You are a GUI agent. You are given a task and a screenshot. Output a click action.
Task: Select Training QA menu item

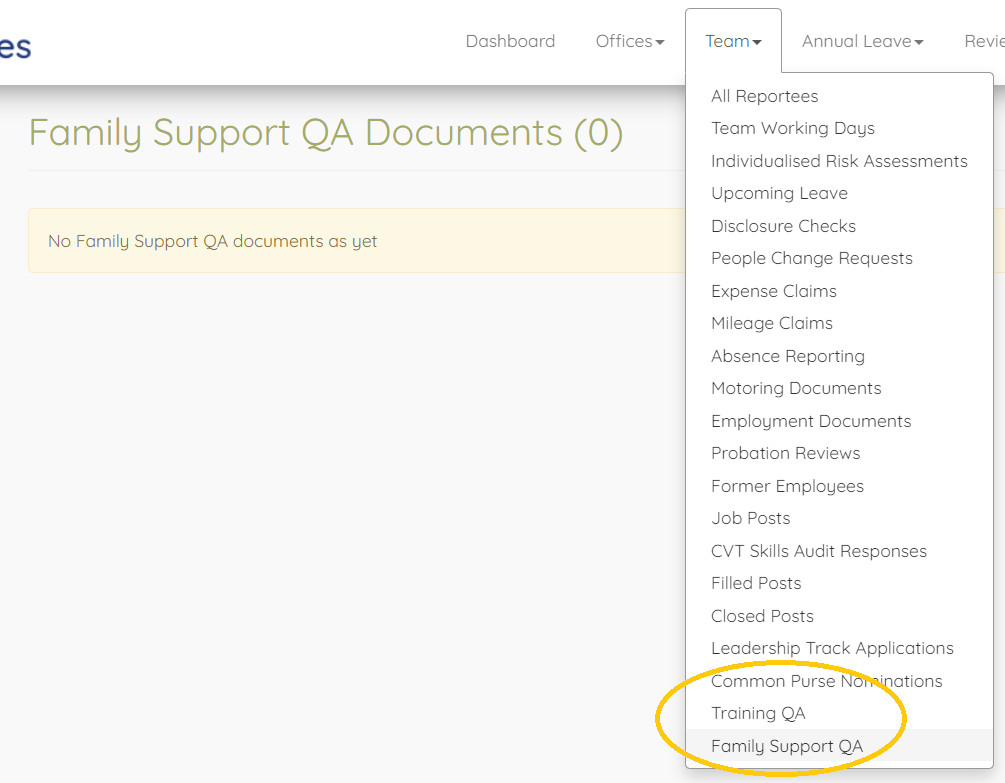(758, 713)
